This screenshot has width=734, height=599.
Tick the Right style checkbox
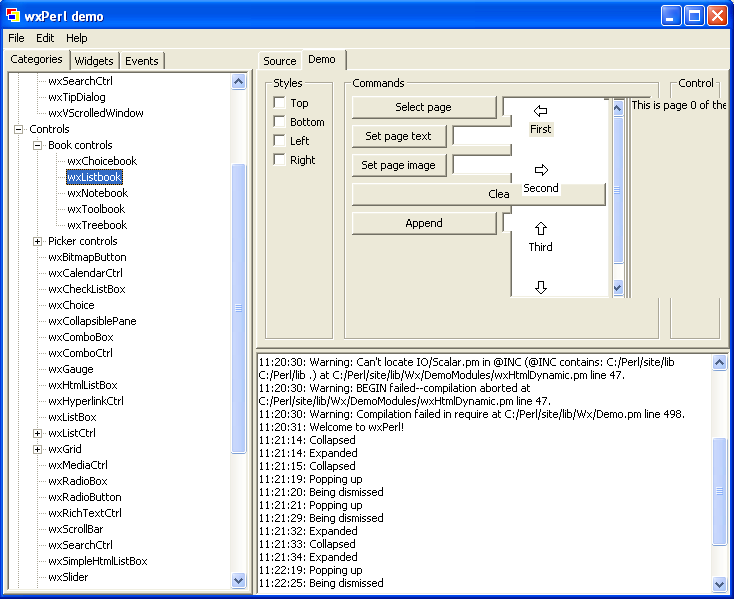[280, 160]
